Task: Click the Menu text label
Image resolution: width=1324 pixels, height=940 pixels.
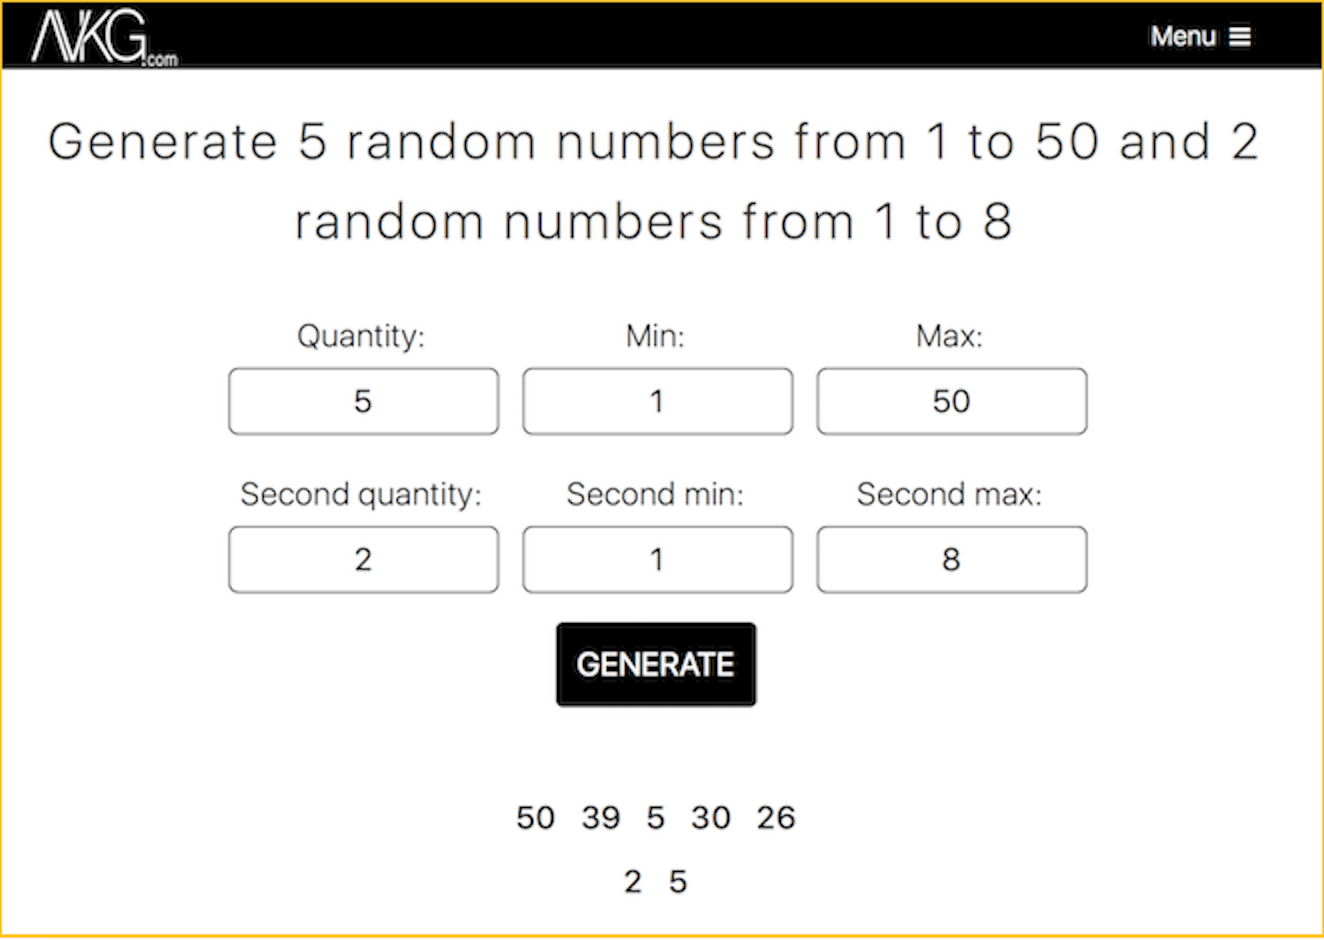Action: click(1183, 37)
